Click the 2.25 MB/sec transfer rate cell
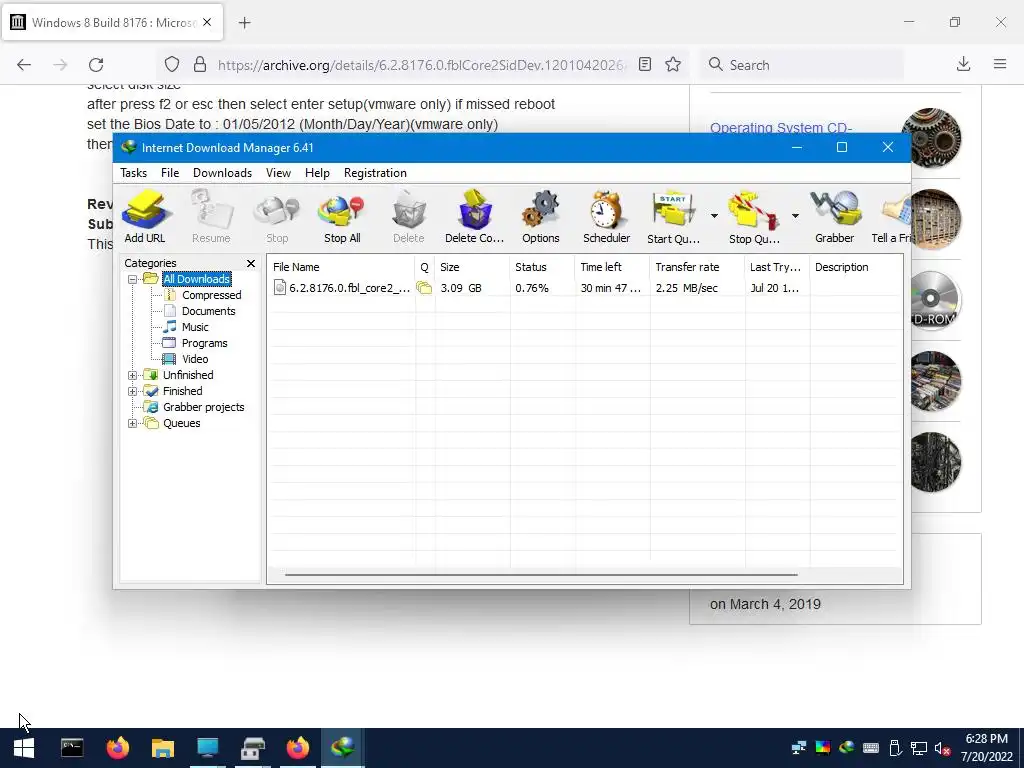Image resolution: width=1024 pixels, height=768 pixels. tap(686, 288)
